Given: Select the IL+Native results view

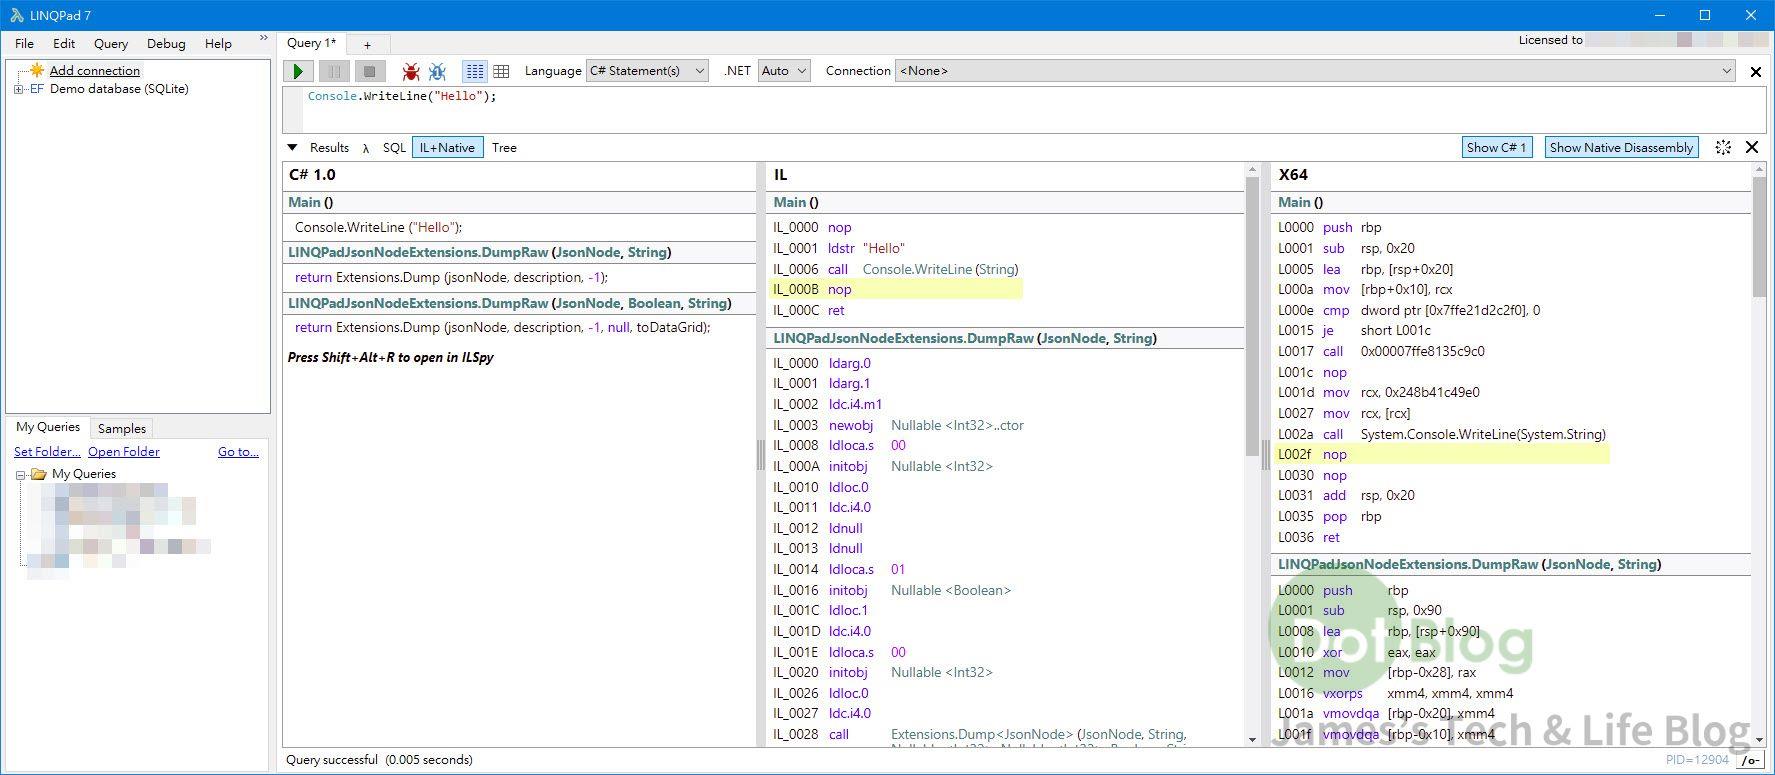Looking at the screenshot, I should pos(447,147).
